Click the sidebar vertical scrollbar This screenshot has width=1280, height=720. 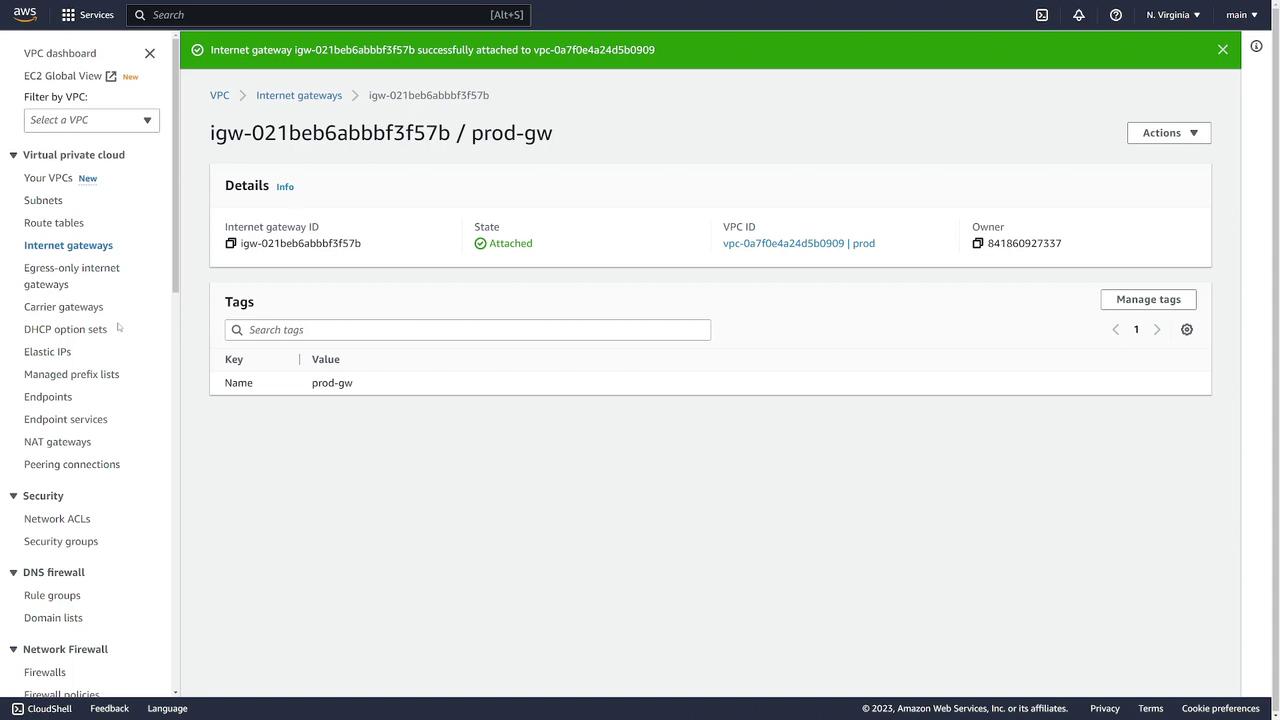[x=176, y=165]
